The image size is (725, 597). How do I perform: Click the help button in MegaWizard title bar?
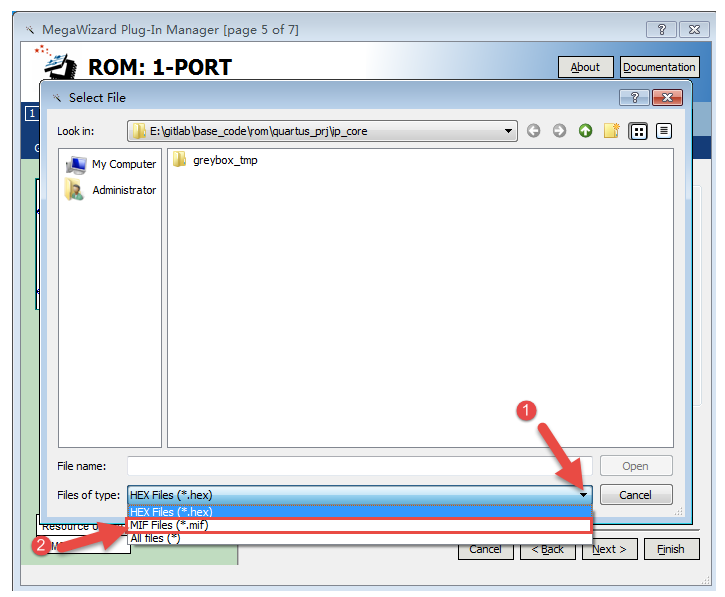point(661,30)
